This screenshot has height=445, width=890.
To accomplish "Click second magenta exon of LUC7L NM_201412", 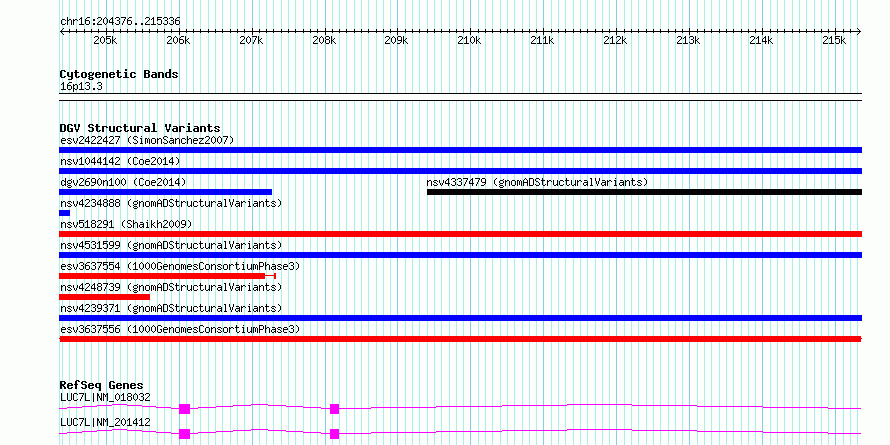I will 334,434.
